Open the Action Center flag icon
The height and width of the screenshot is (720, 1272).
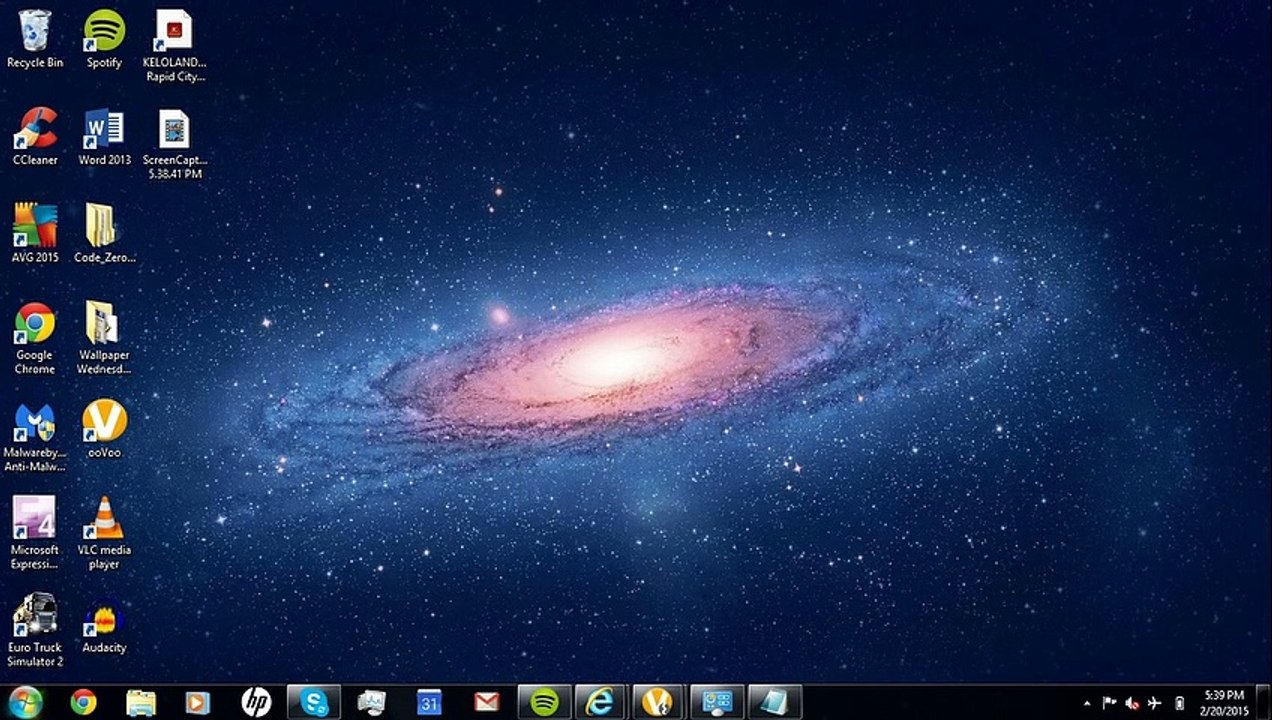(x=1109, y=703)
